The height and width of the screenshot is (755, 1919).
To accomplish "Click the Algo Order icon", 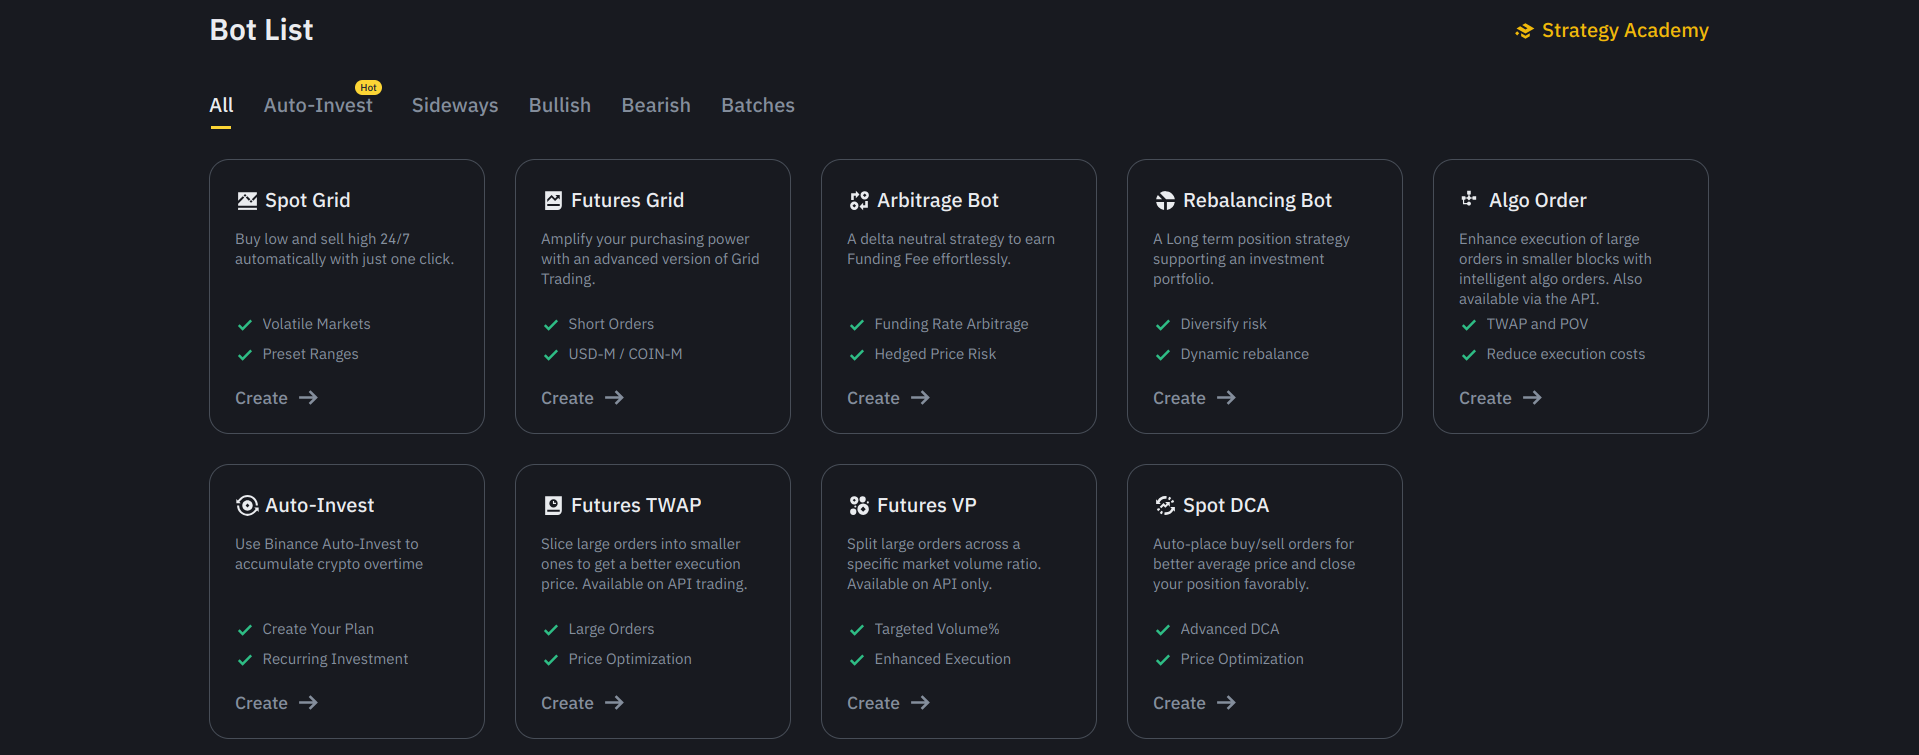I will pos(1469,199).
